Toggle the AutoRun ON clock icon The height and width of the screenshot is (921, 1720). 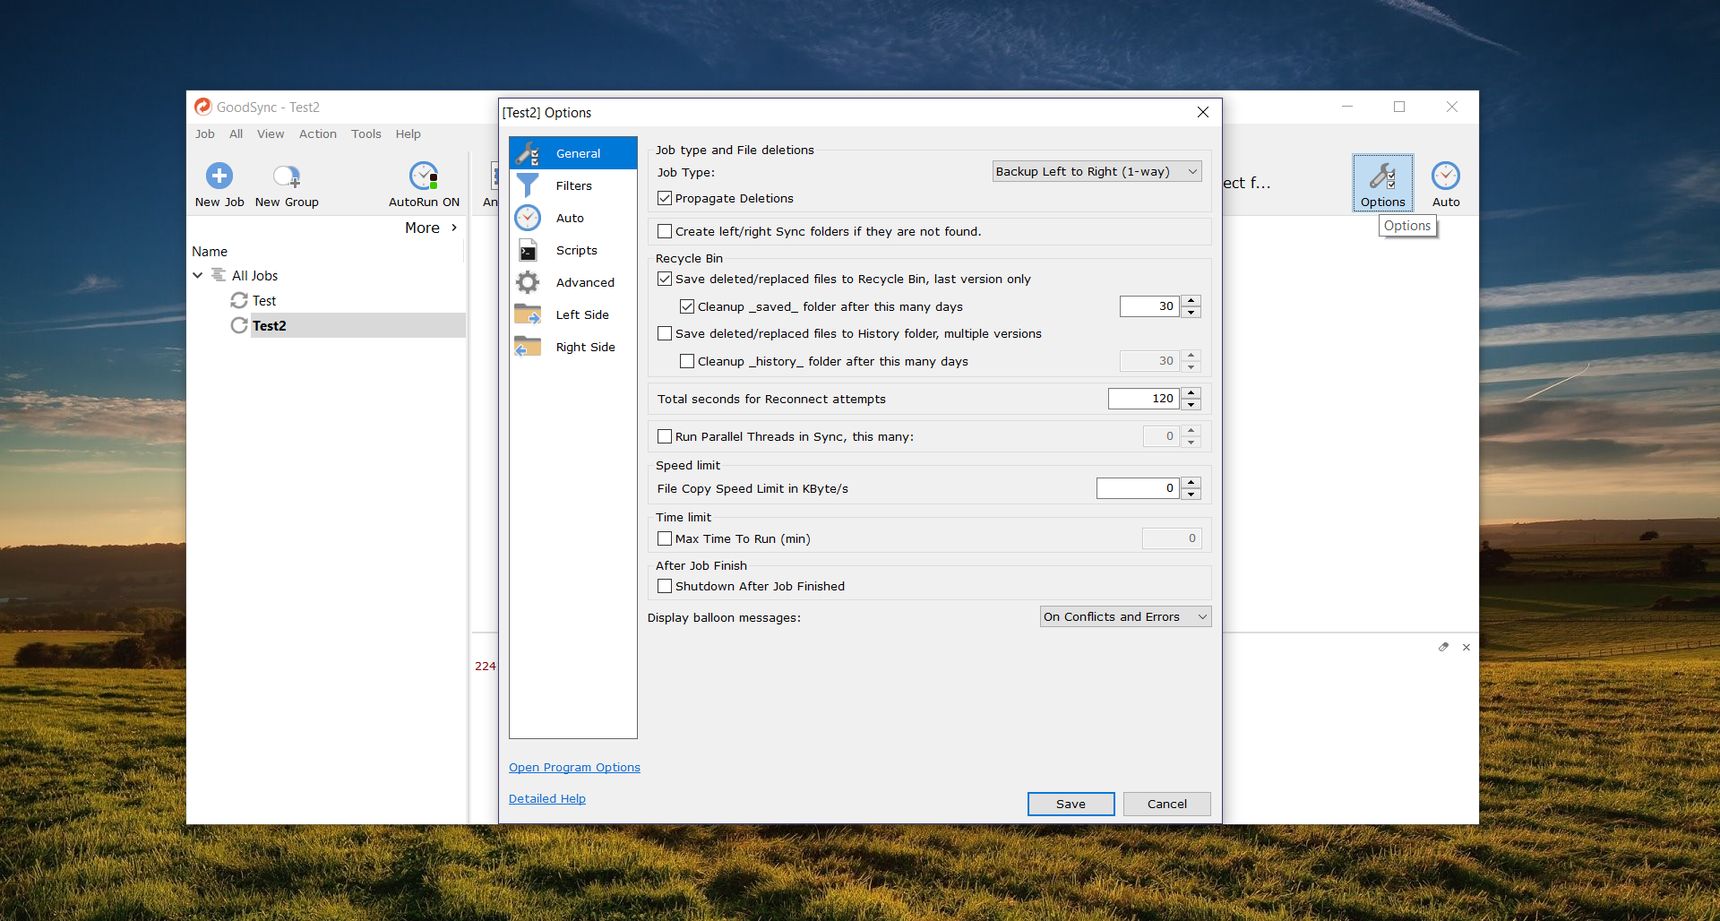coord(424,176)
